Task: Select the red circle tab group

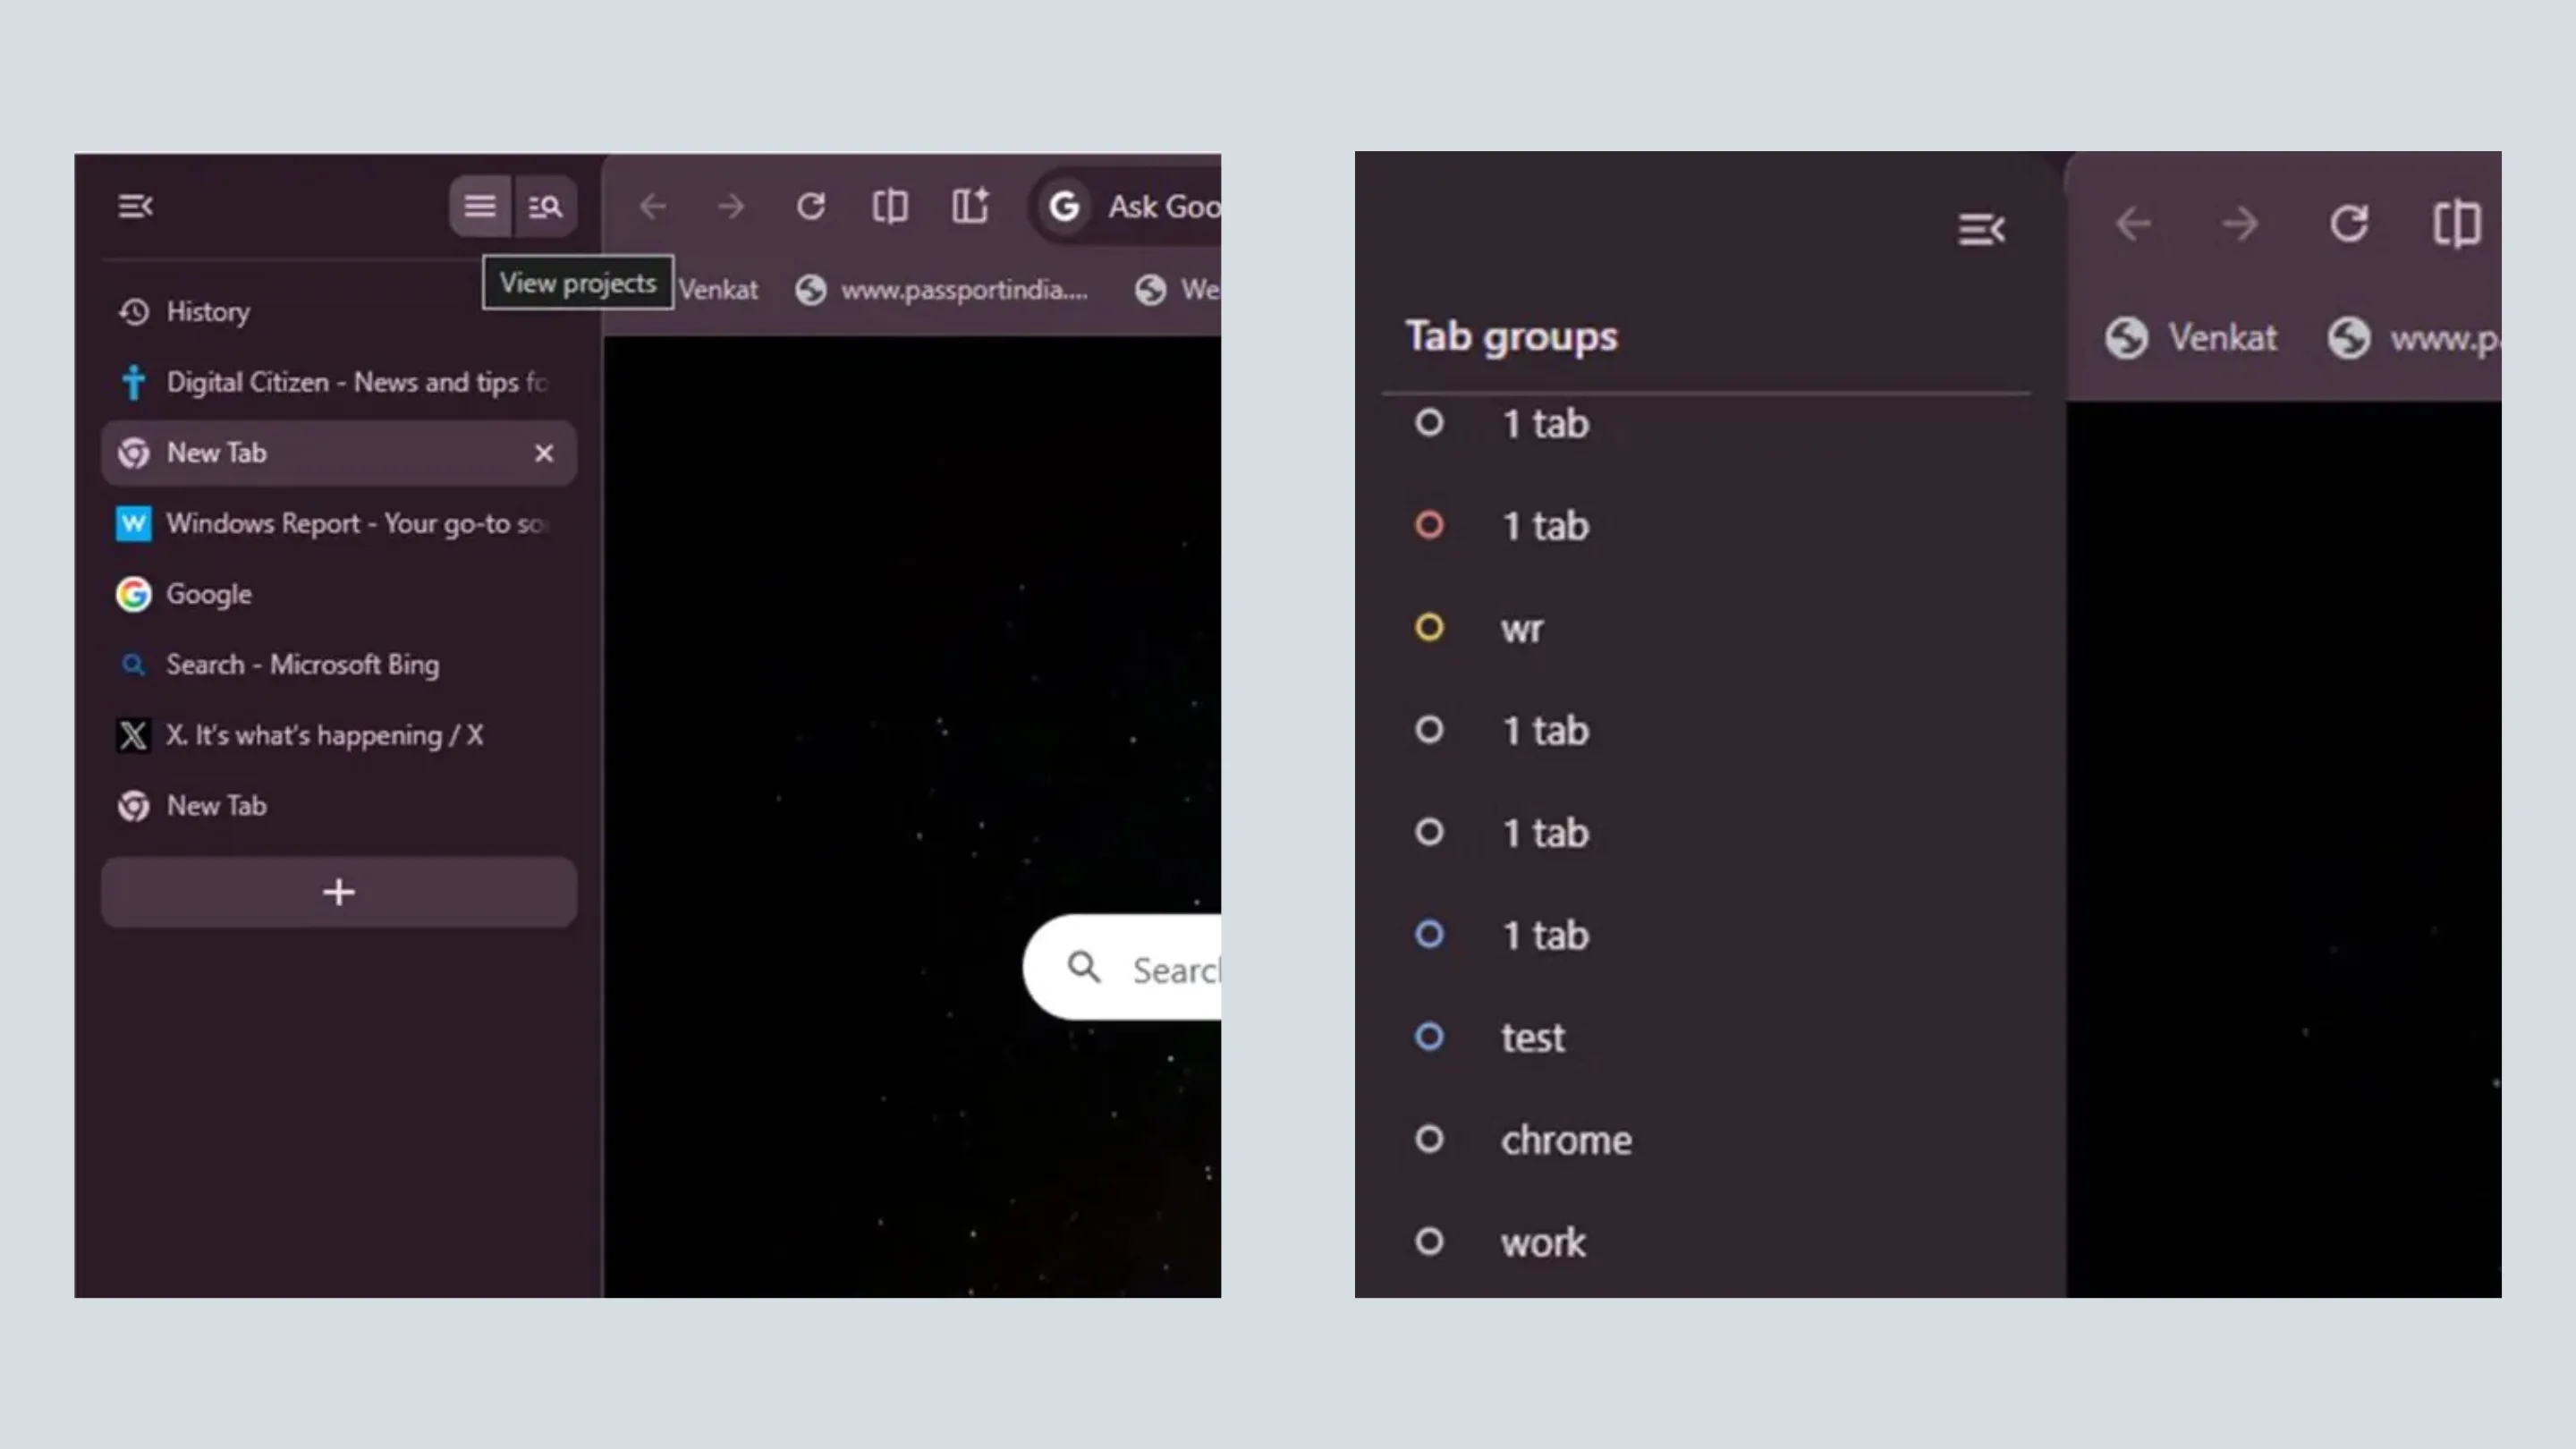Action: [1430, 525]
